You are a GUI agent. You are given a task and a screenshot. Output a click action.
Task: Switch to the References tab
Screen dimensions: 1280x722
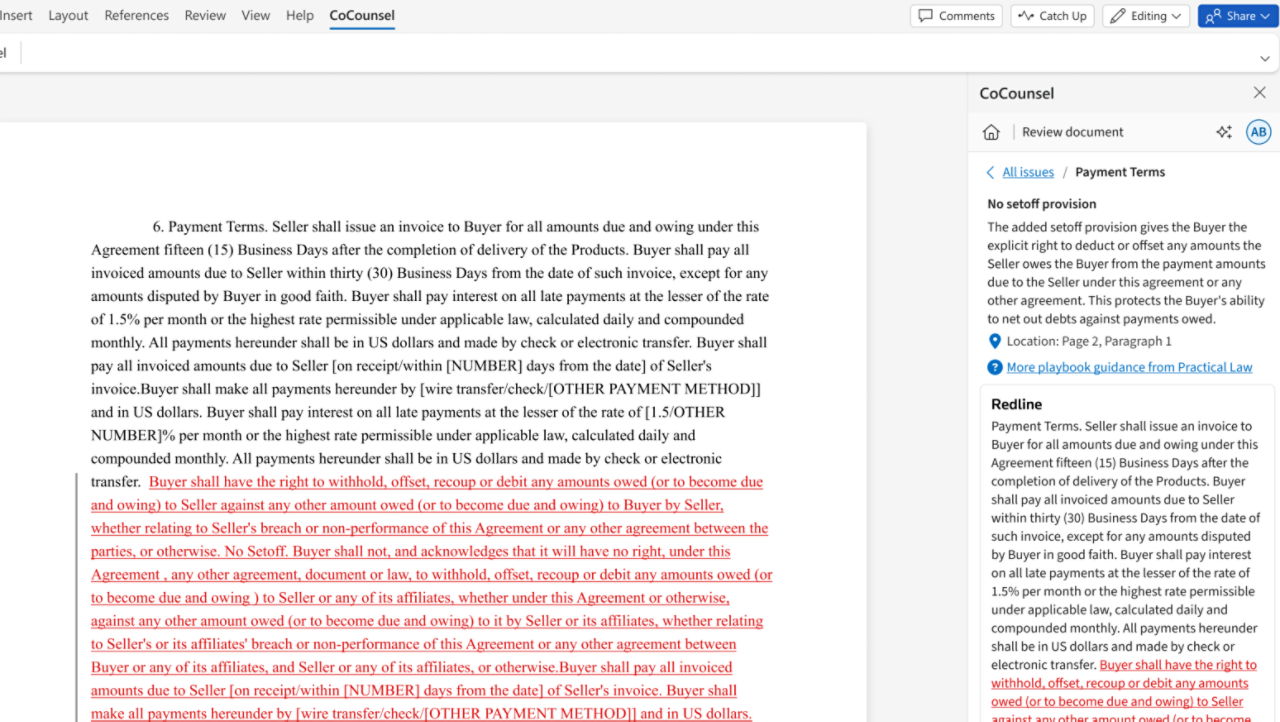click(136, 16)
